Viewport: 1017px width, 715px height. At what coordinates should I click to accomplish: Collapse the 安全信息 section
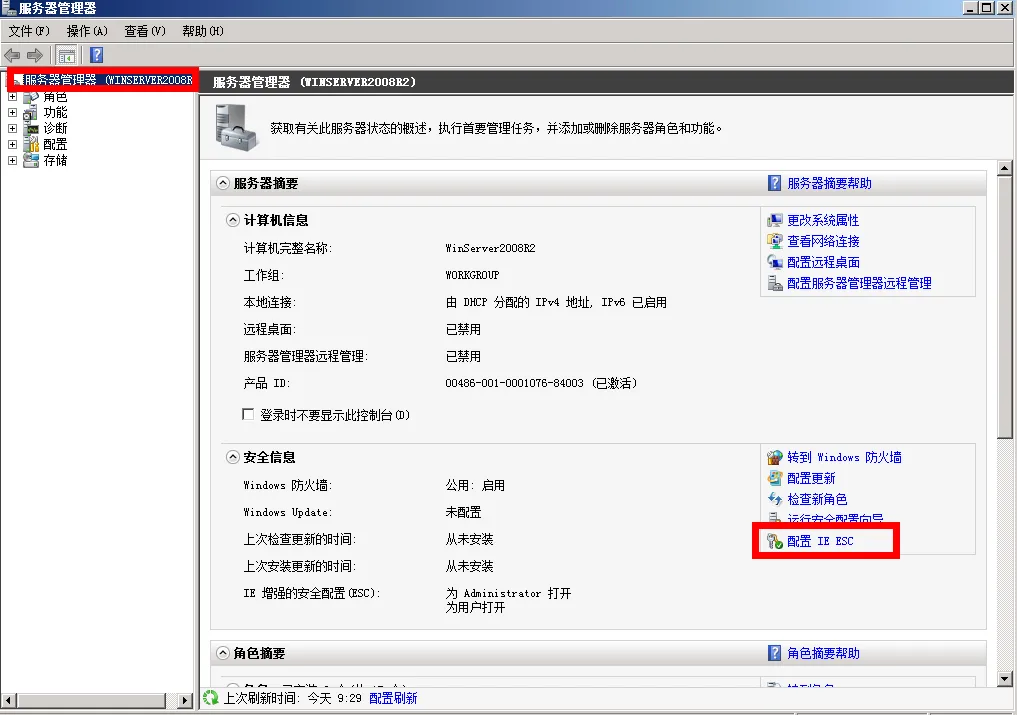pos(232,457)
